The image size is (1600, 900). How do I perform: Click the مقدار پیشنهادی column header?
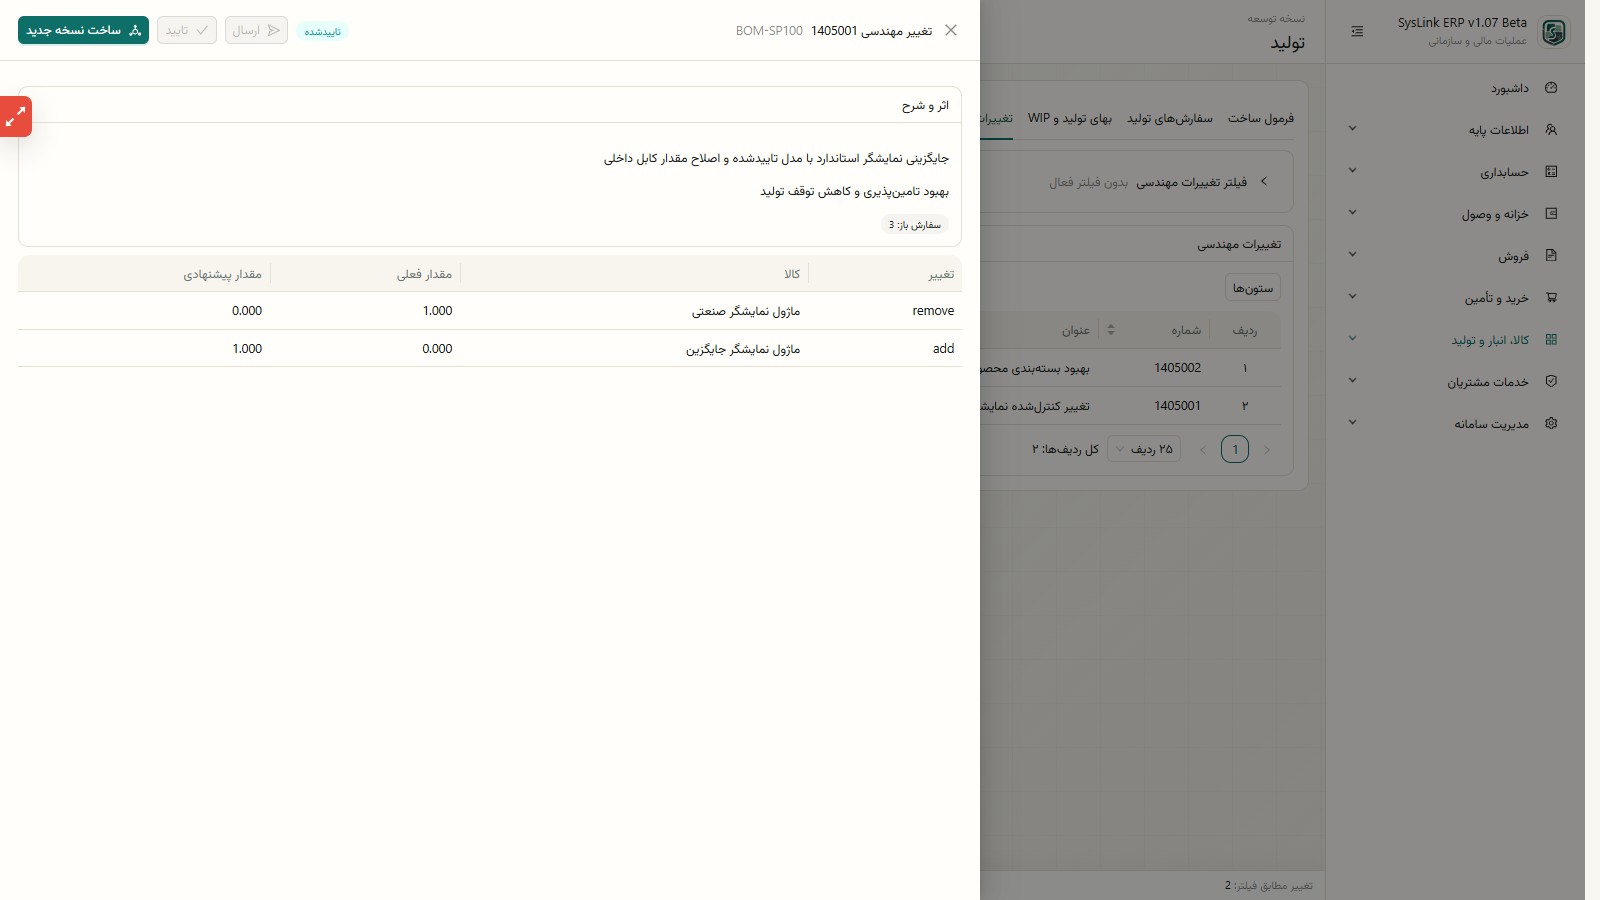click(222, 274)
